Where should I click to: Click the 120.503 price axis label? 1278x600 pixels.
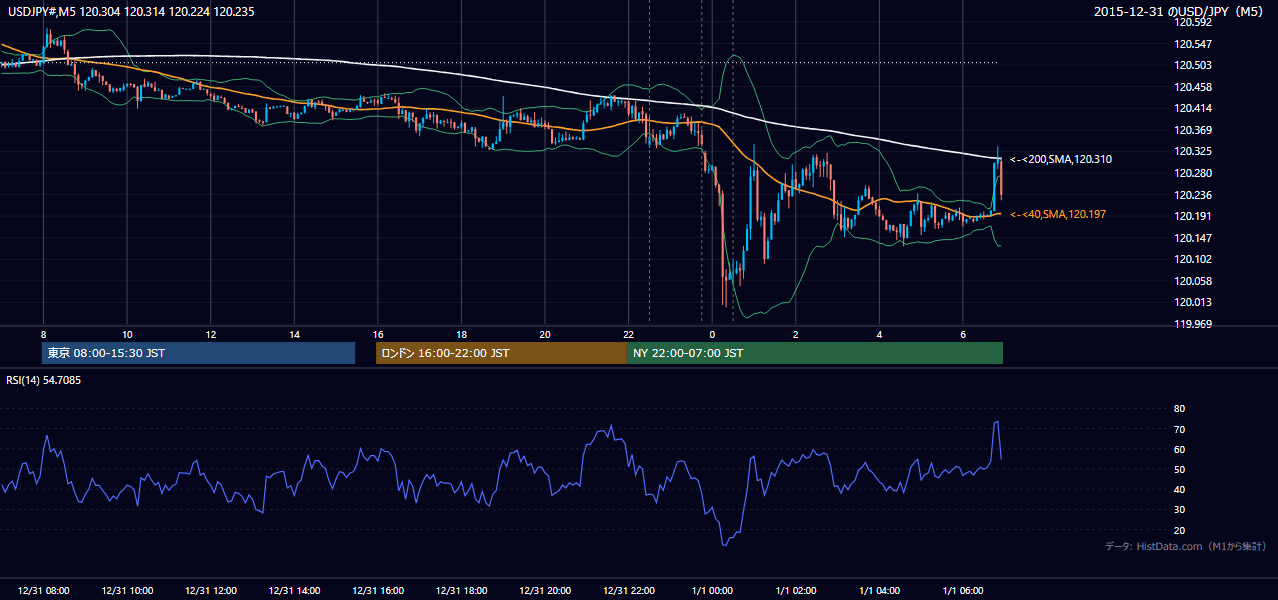click(x=1194, y=65)
